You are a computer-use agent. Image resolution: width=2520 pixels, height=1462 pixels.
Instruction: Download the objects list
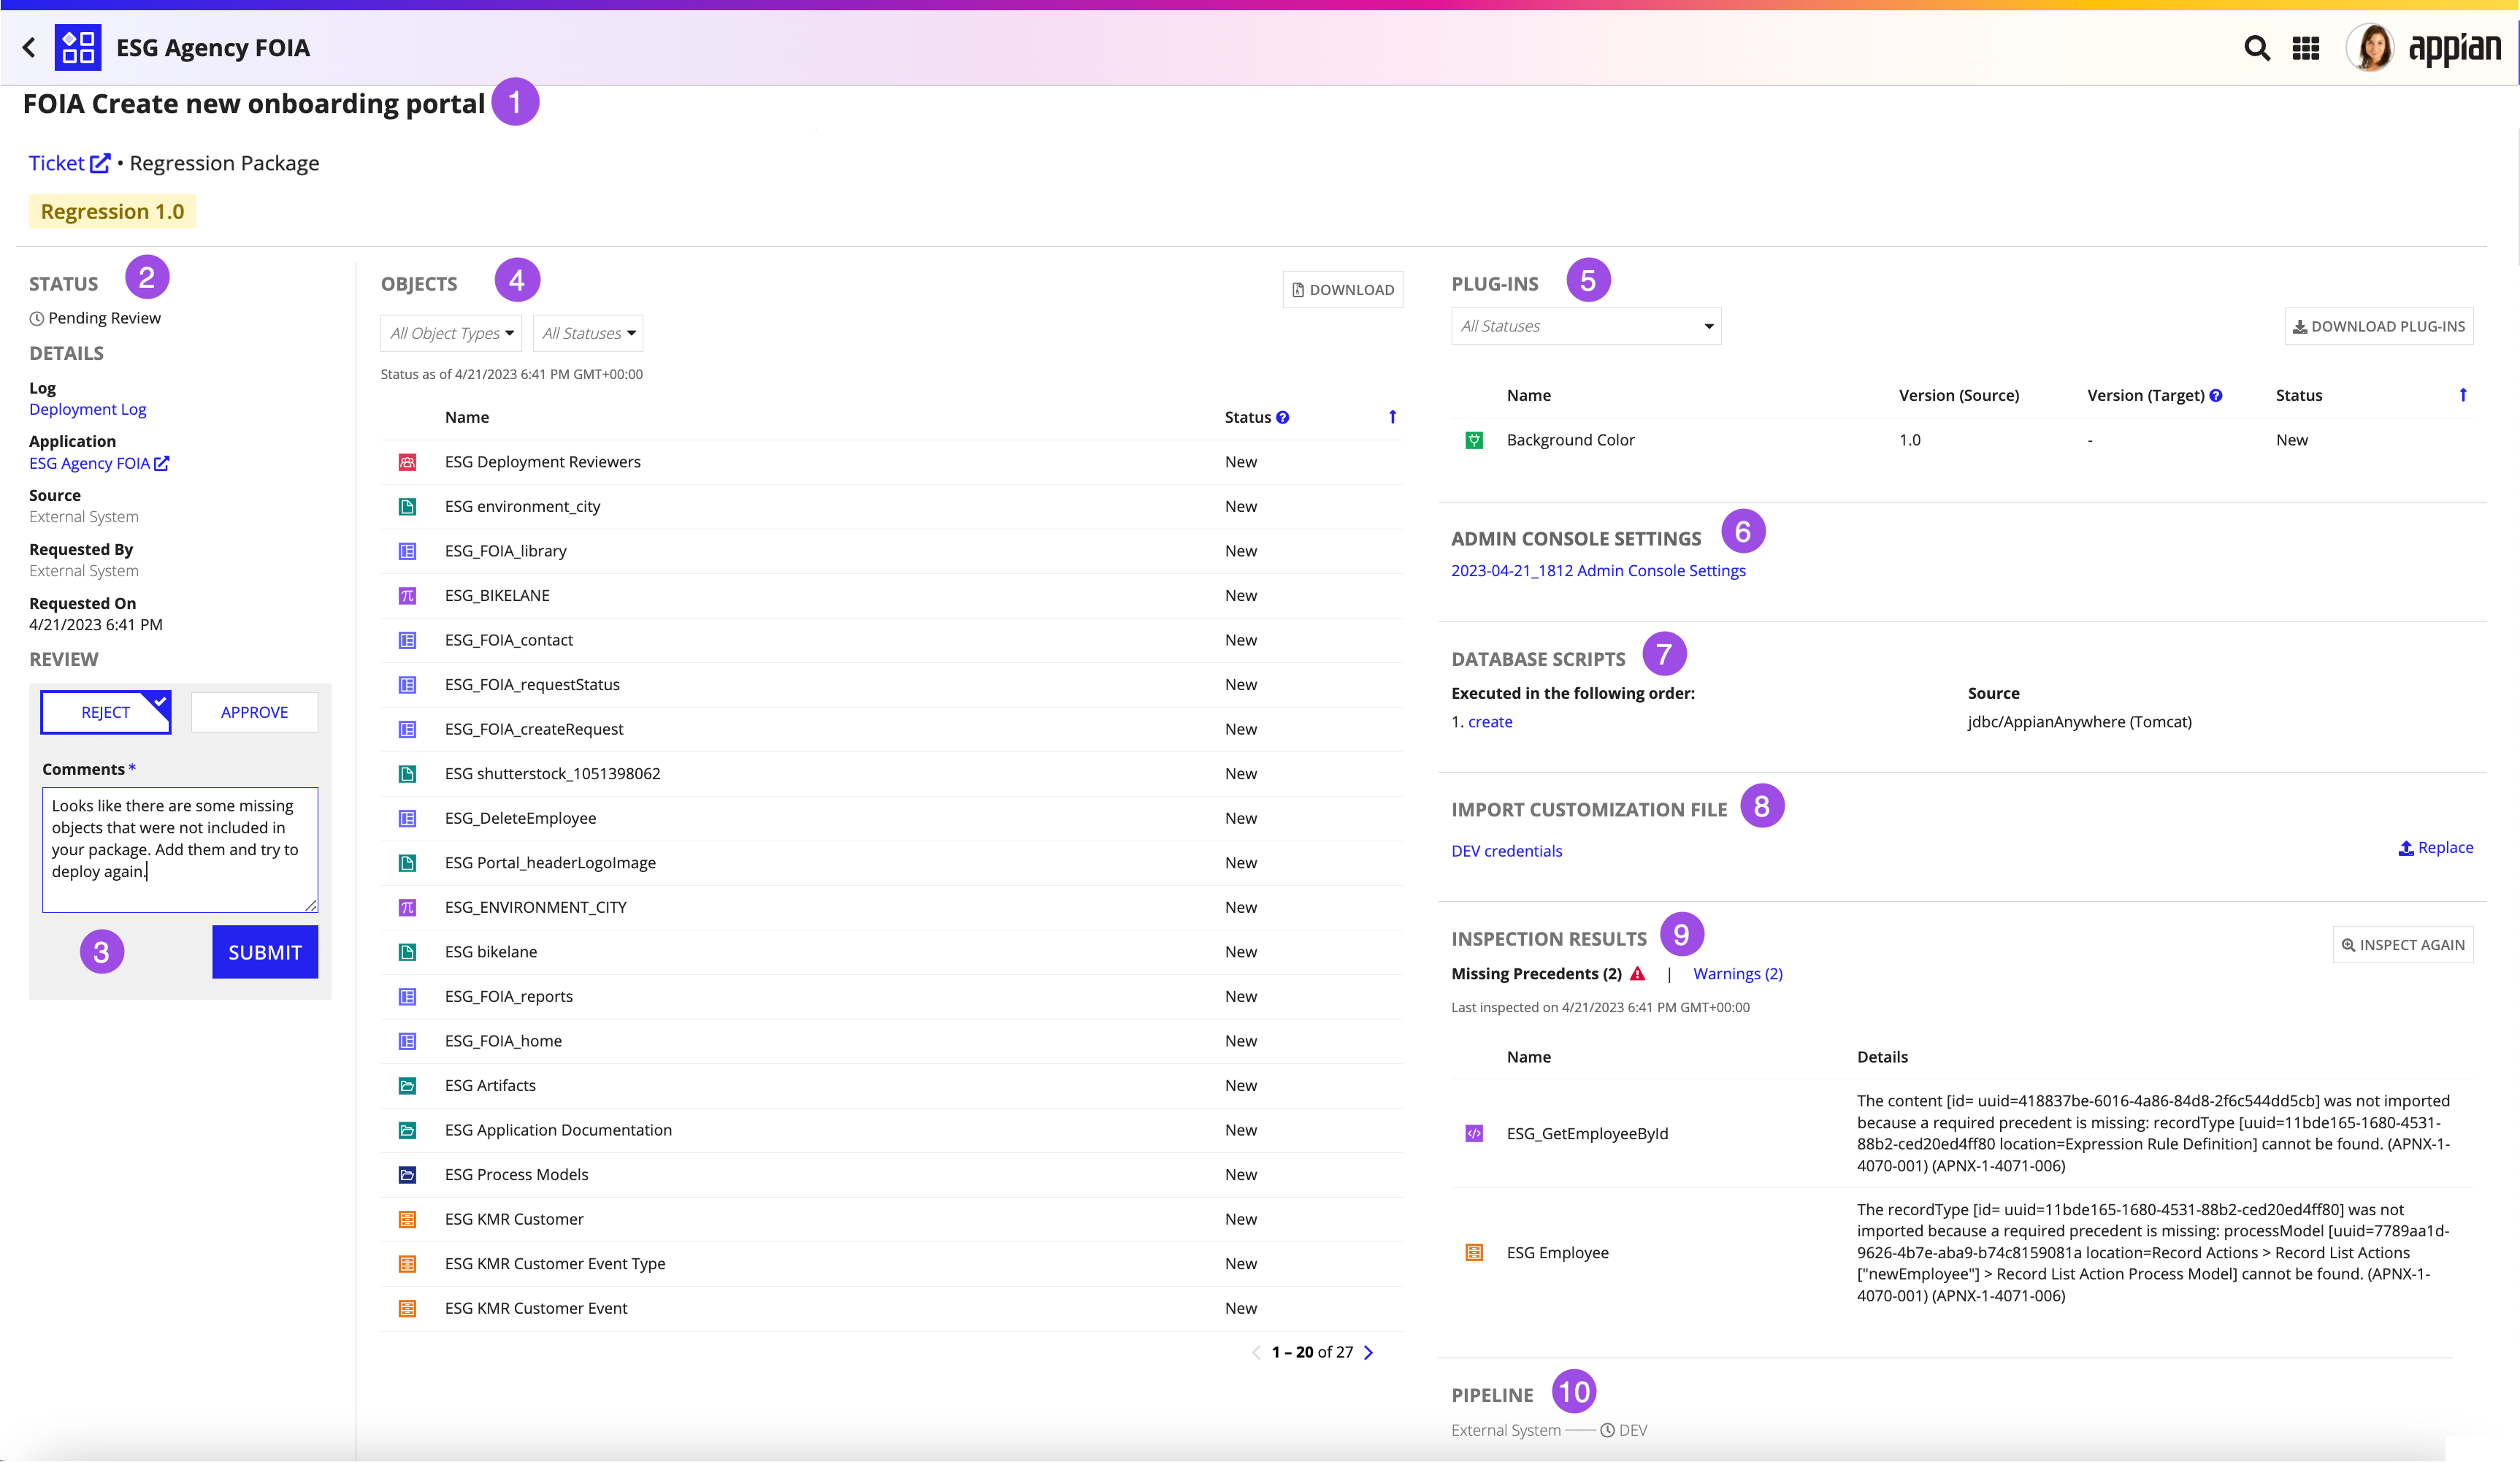(x=1343, y=289)
